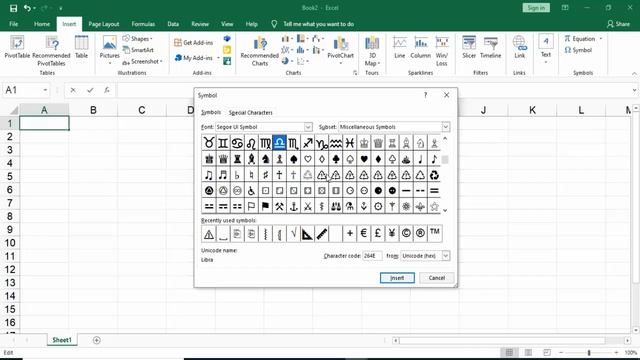
Task: Click the Symbol dialog help question mark
Action: pos(425,95)
